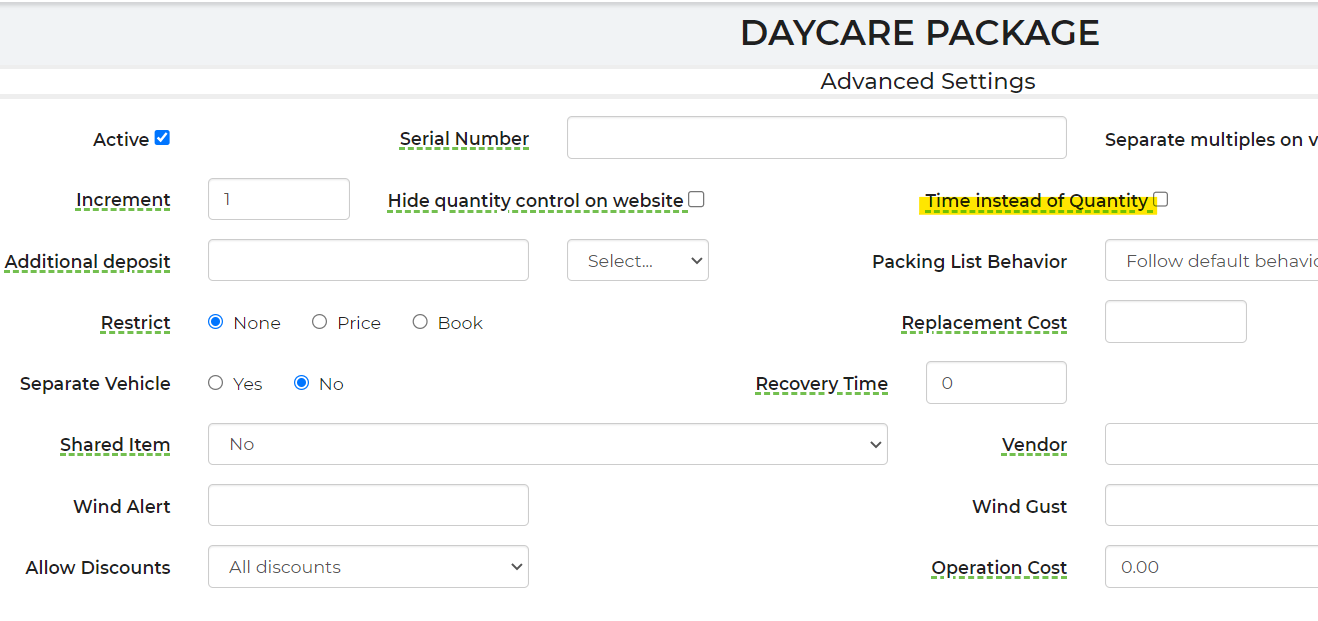
Task: Open Packing List Behavior dropdown
Action: pyautogui.click(x=1211, y=261)
